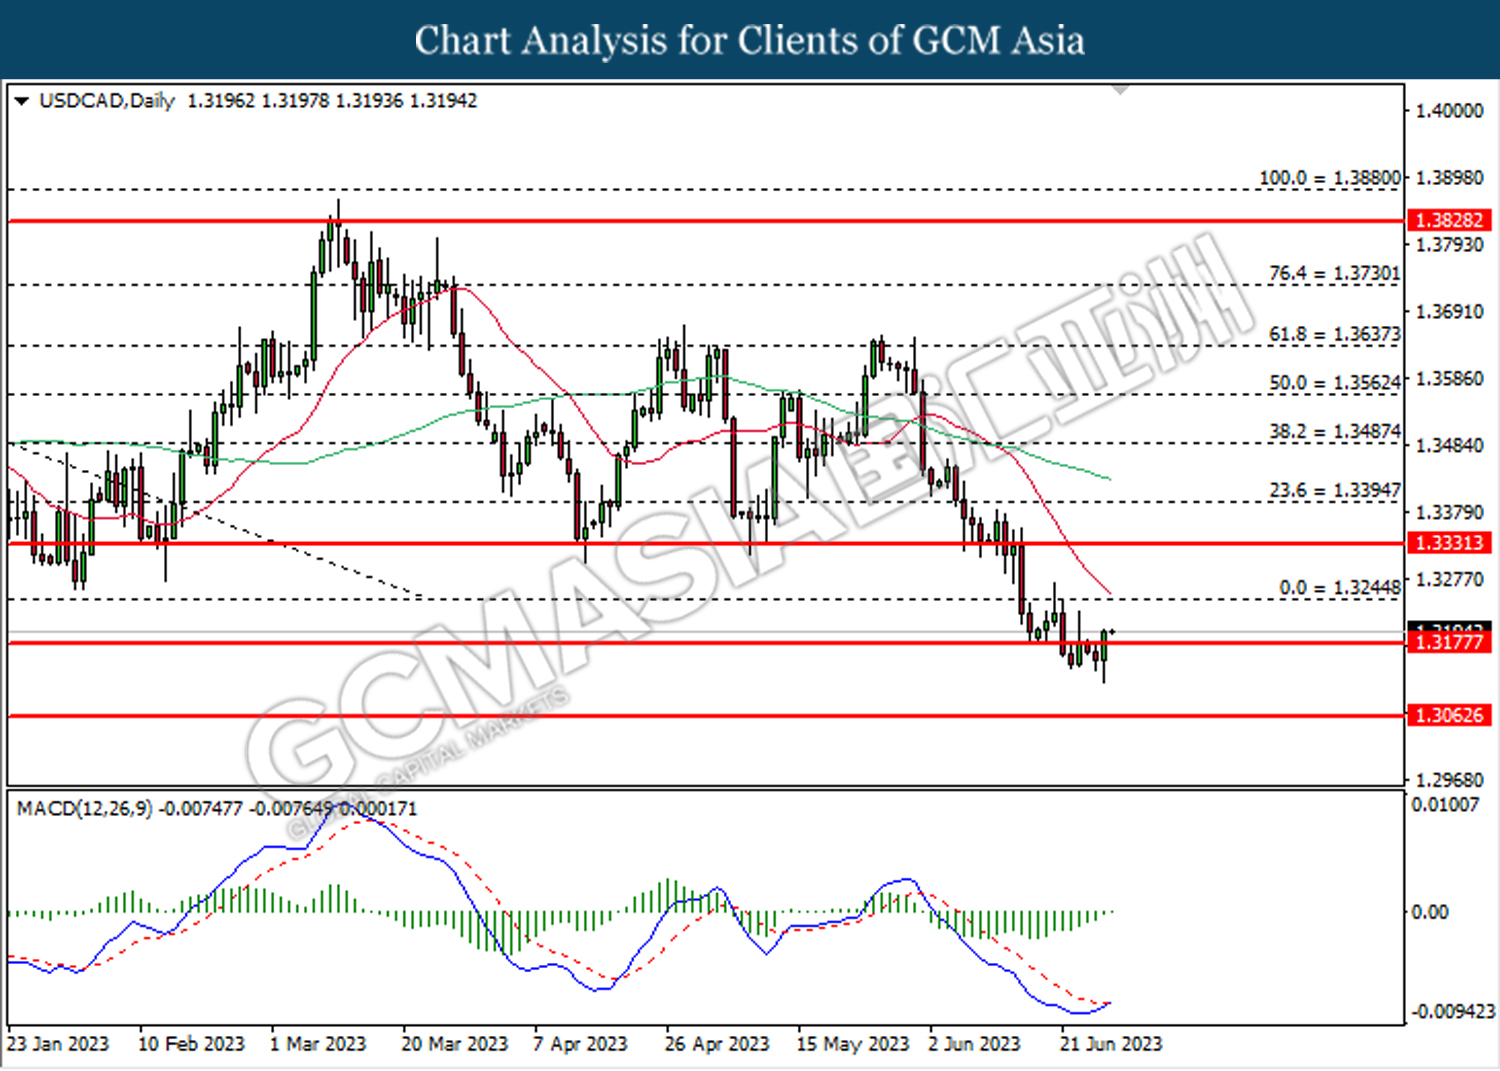Screen dimensions: 1500x1071
Task: Select the 100.0 = 1.38800 Fibonacci label
Action: coord(1330,178)
